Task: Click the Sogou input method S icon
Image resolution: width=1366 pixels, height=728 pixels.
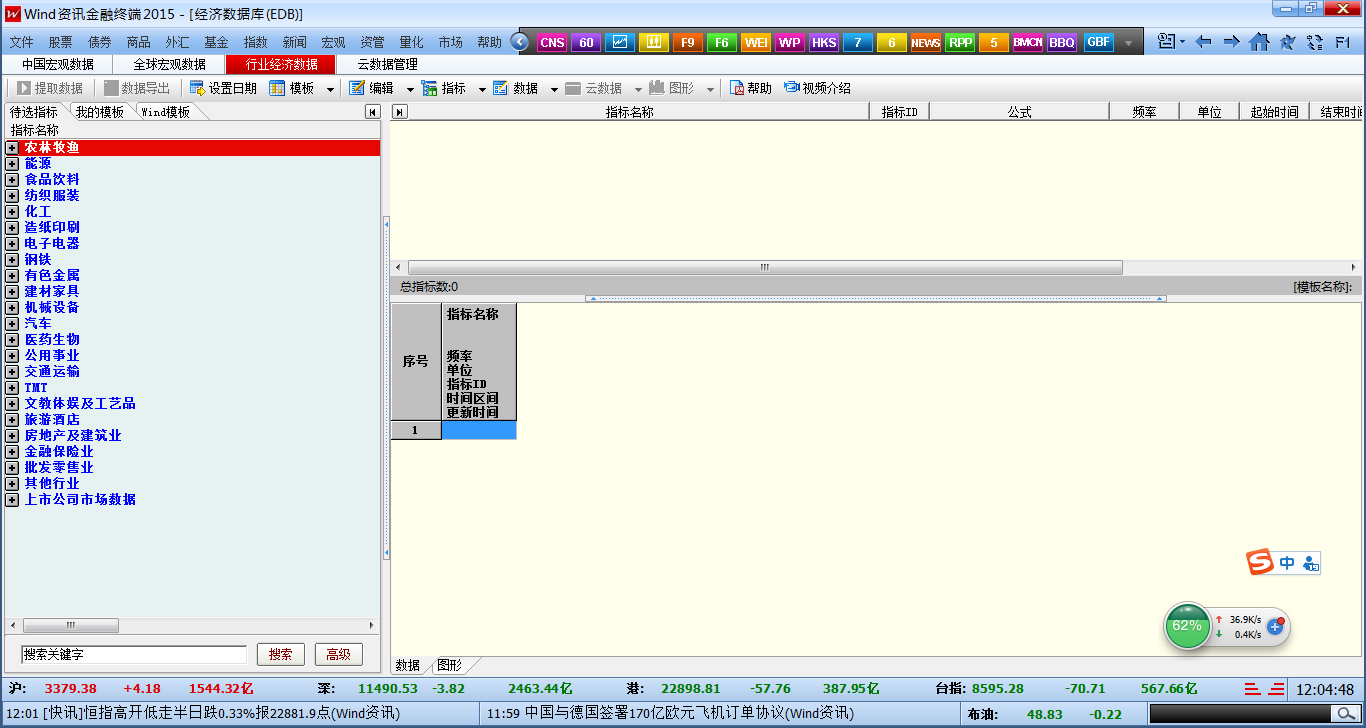Action: [x=1260, y=562]
